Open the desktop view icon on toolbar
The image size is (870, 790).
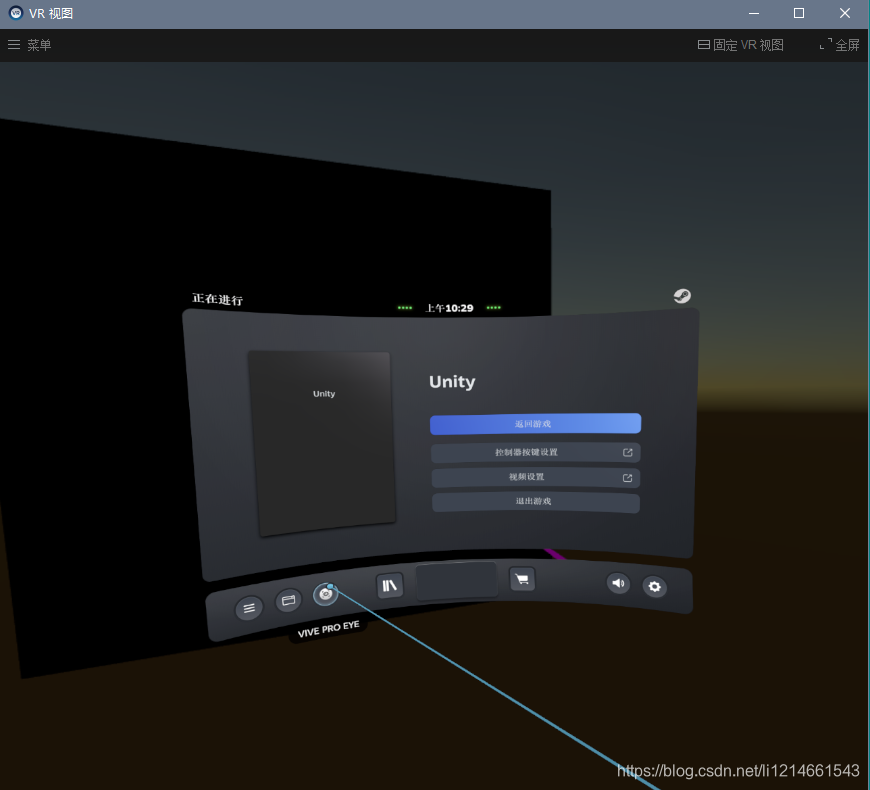pos(288,599)
